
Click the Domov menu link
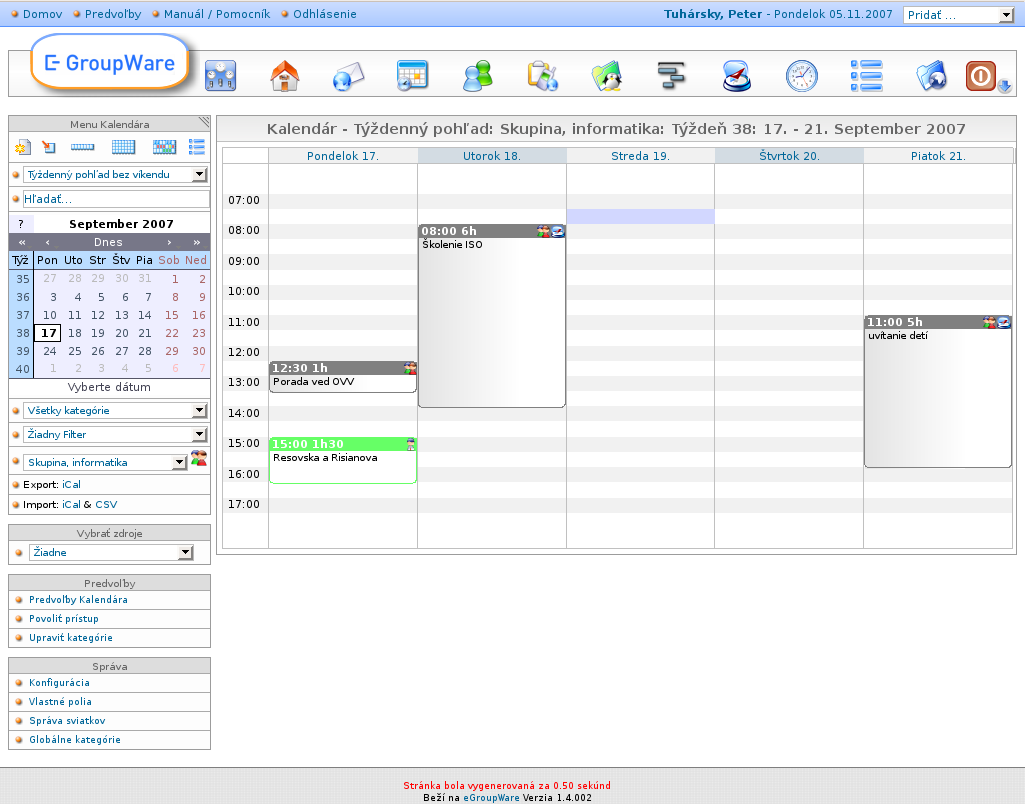[42, 14]
